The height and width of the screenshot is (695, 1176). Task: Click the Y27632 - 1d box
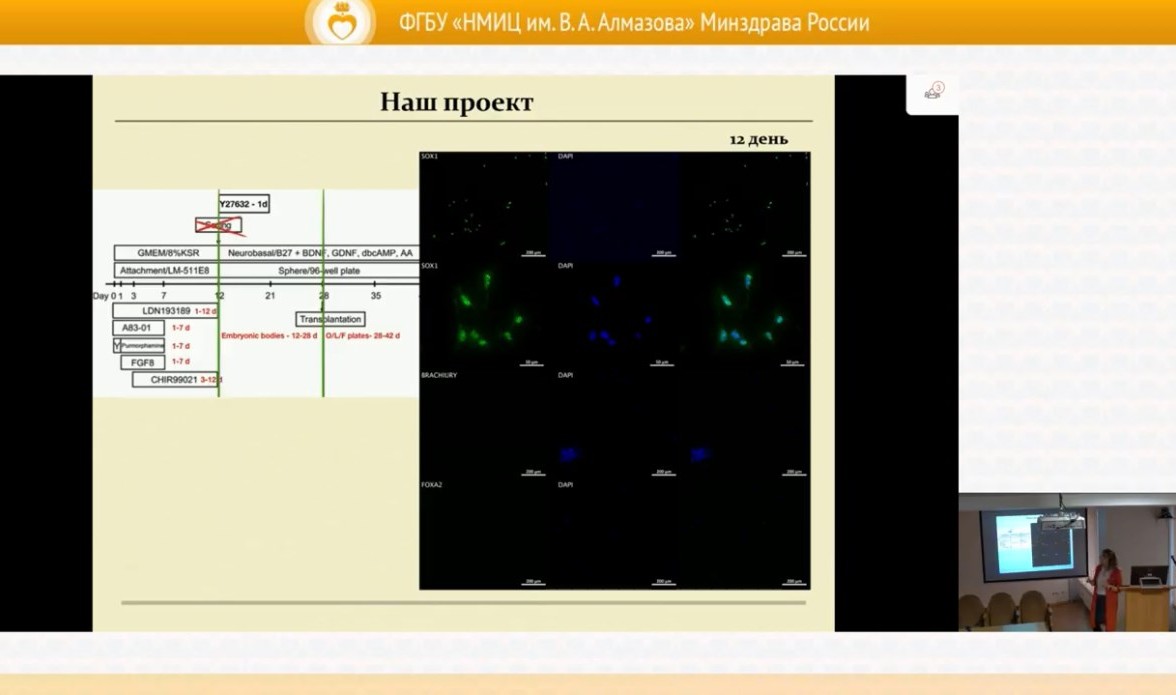[244, 204]
